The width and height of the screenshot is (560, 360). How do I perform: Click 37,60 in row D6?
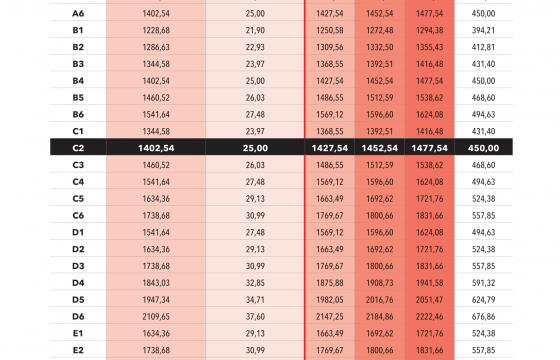pyautogui.click(x=255, y=316)
